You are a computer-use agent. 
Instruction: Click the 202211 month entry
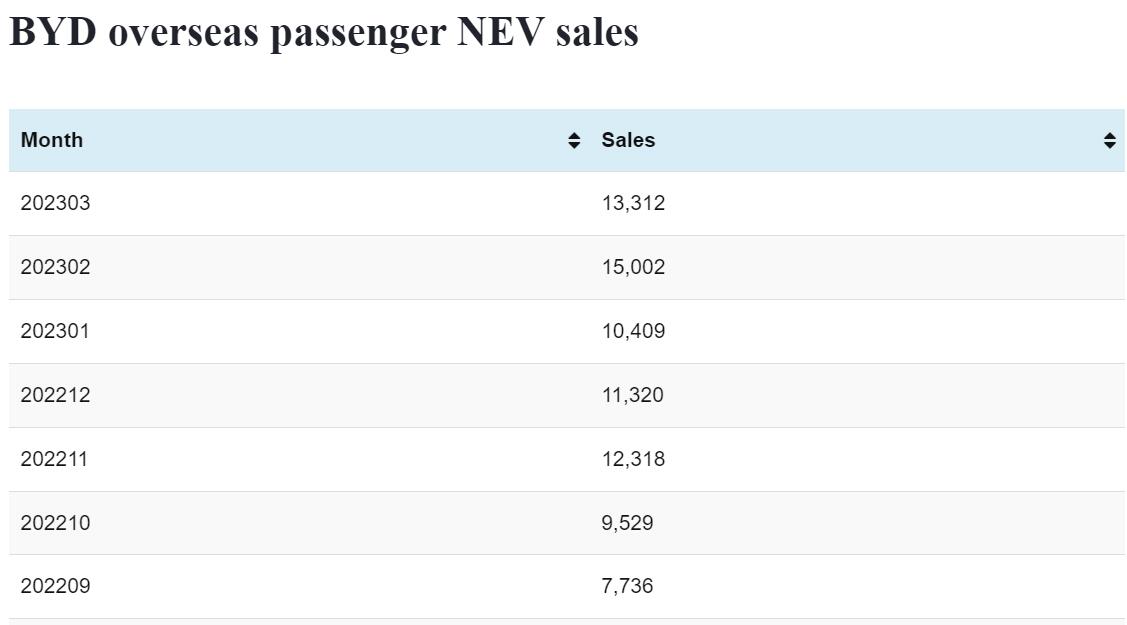coord(54,459)
